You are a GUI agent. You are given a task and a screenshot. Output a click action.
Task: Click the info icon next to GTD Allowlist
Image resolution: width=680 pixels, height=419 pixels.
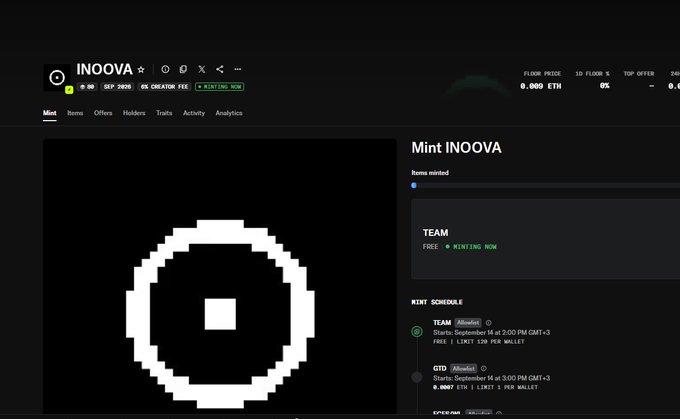(484, 368)
